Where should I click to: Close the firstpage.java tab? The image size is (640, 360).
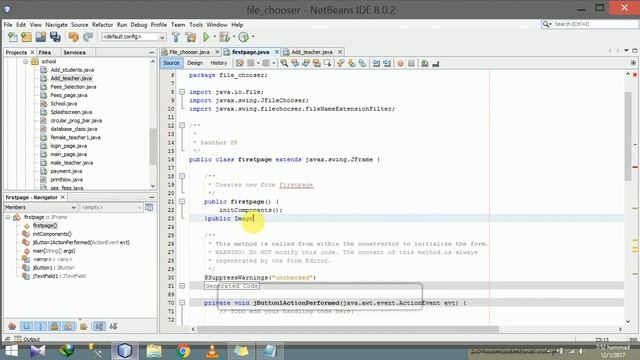pos(277,52)
